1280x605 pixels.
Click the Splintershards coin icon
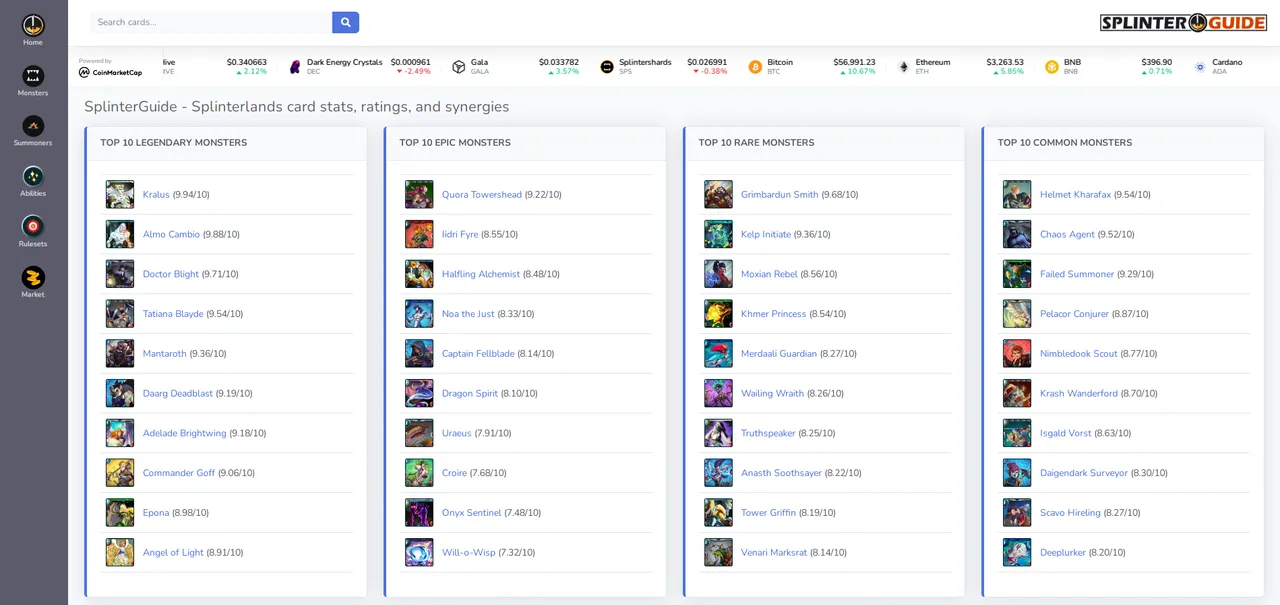[x=607, y=67]
